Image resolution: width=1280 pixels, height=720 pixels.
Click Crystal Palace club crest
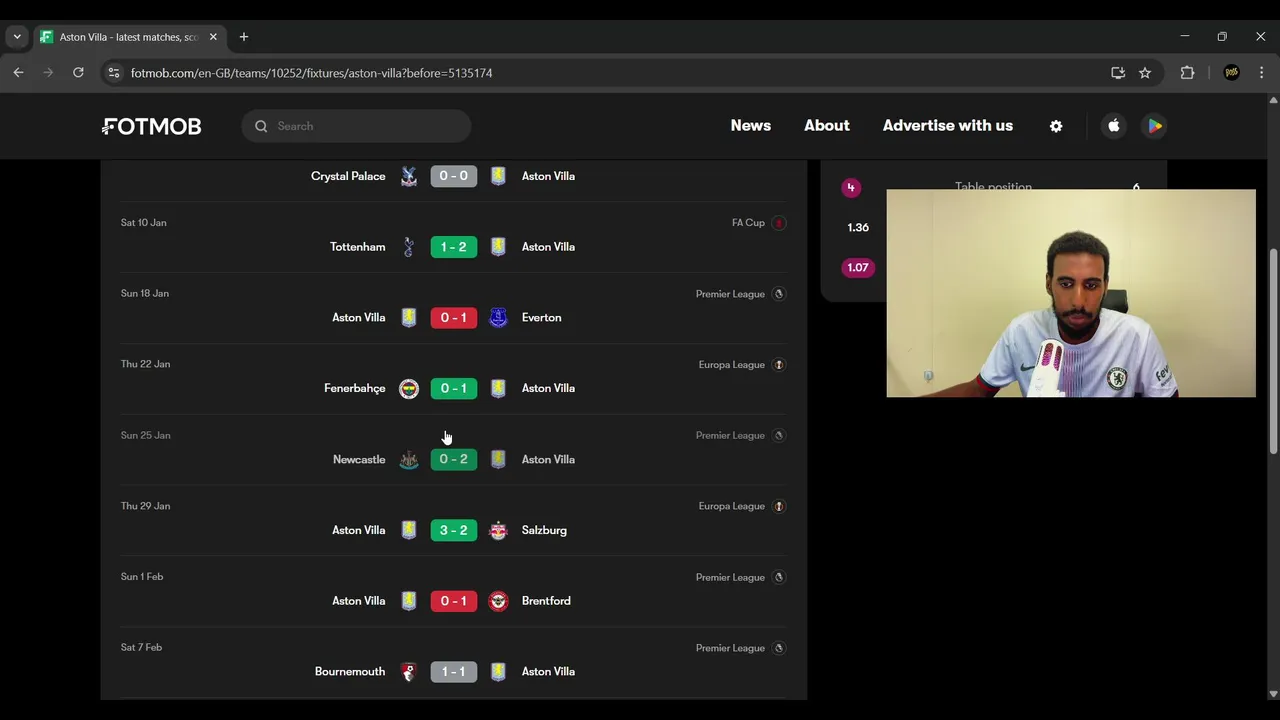click(409, 176)
